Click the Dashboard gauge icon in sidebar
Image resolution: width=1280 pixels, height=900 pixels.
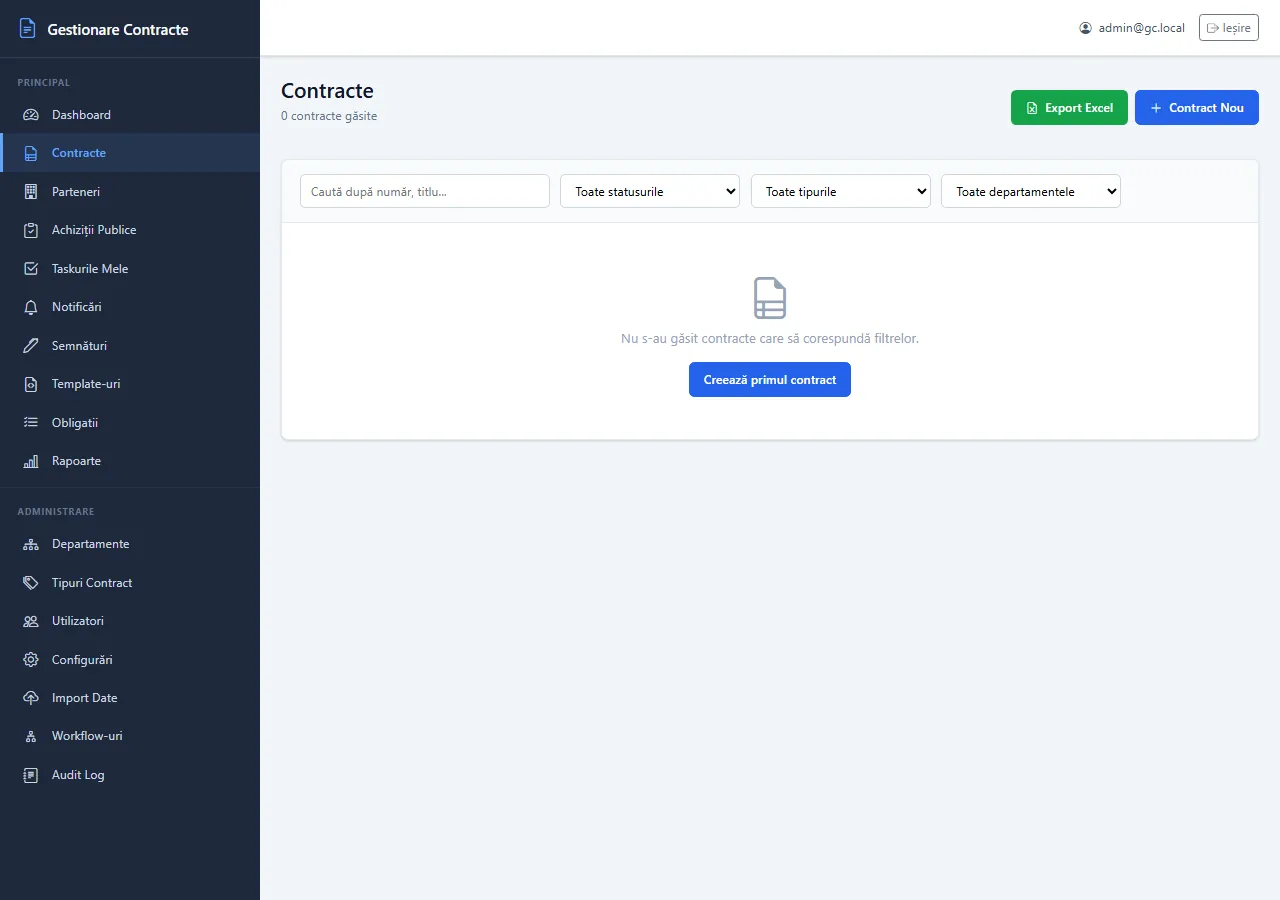pyautogui.click(x=31, y=115)
